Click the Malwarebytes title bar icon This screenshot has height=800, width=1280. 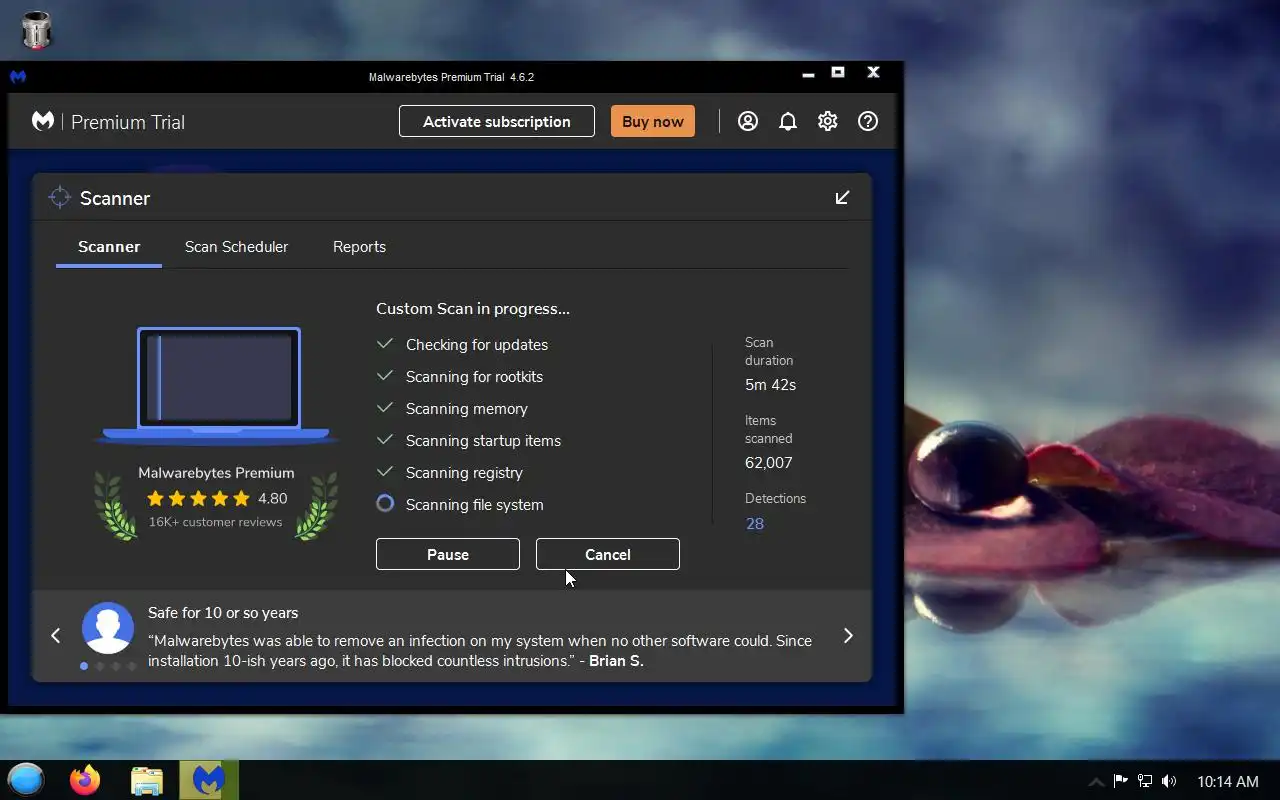click(x=18, y=76)
